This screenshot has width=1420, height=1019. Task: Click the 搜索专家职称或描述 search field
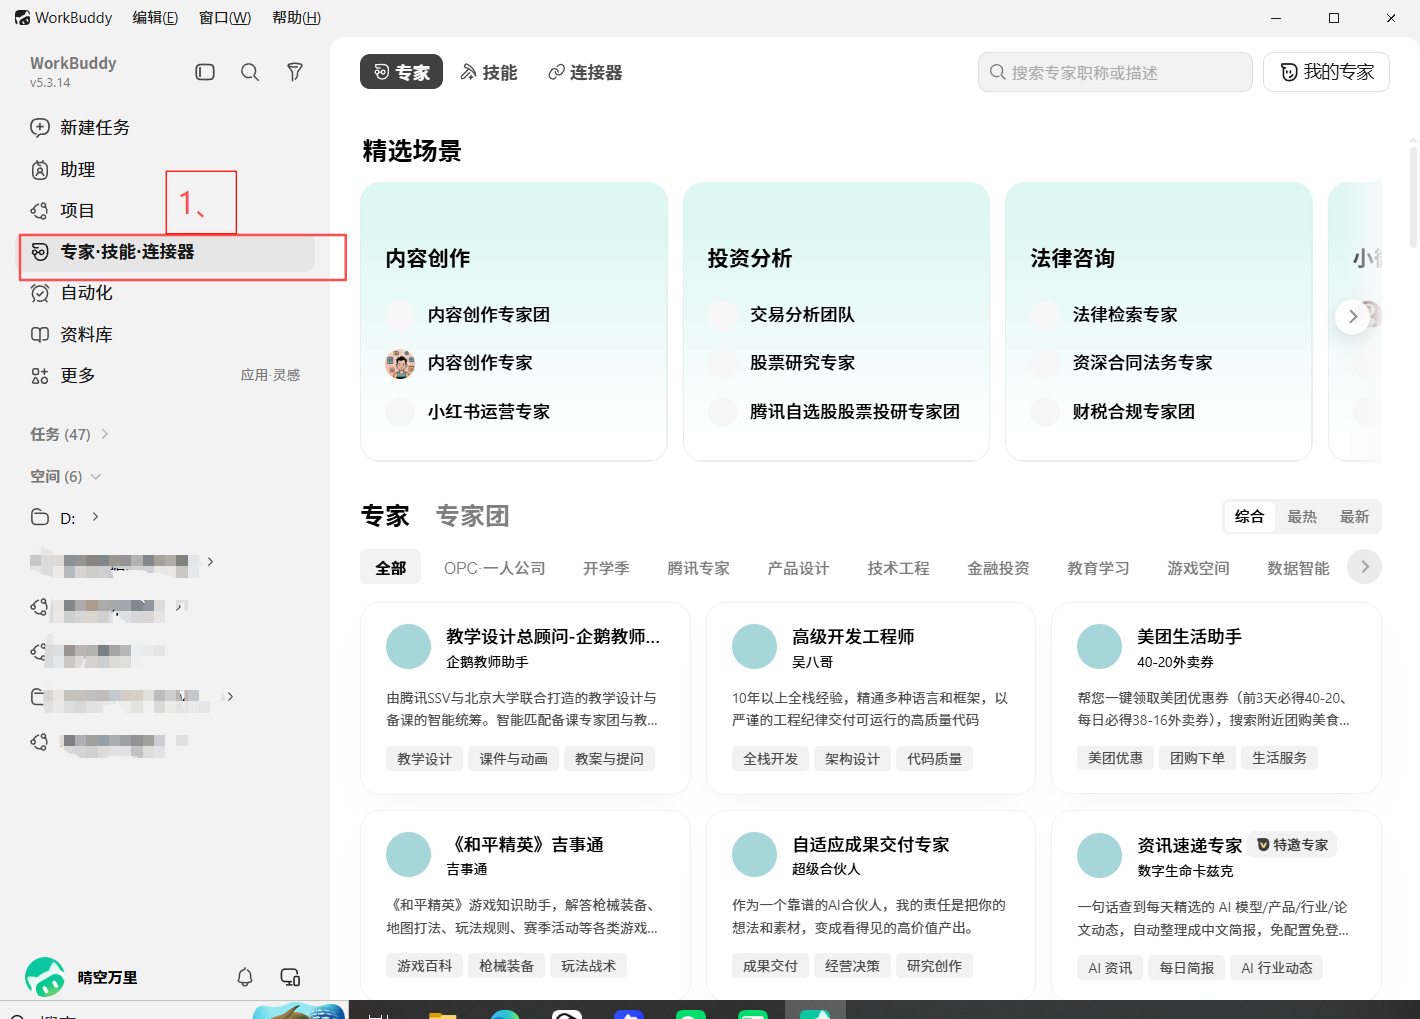(1115, 72)
